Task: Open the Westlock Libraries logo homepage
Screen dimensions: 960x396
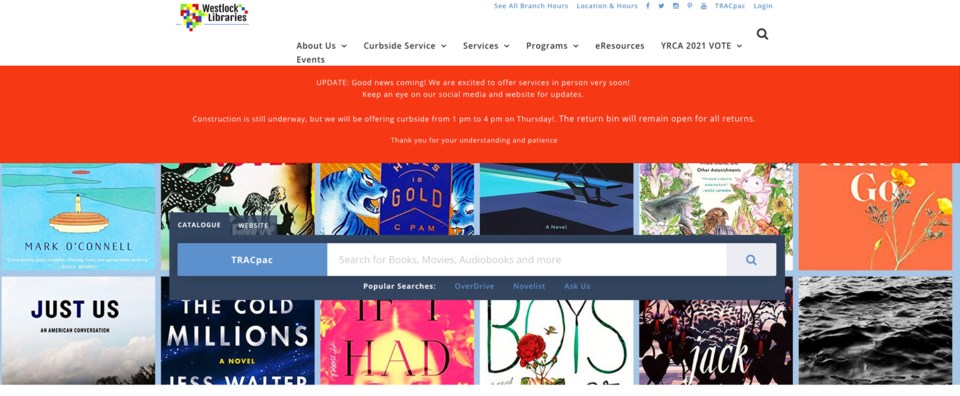Action: pyautogui.click(x=212, y=17)
